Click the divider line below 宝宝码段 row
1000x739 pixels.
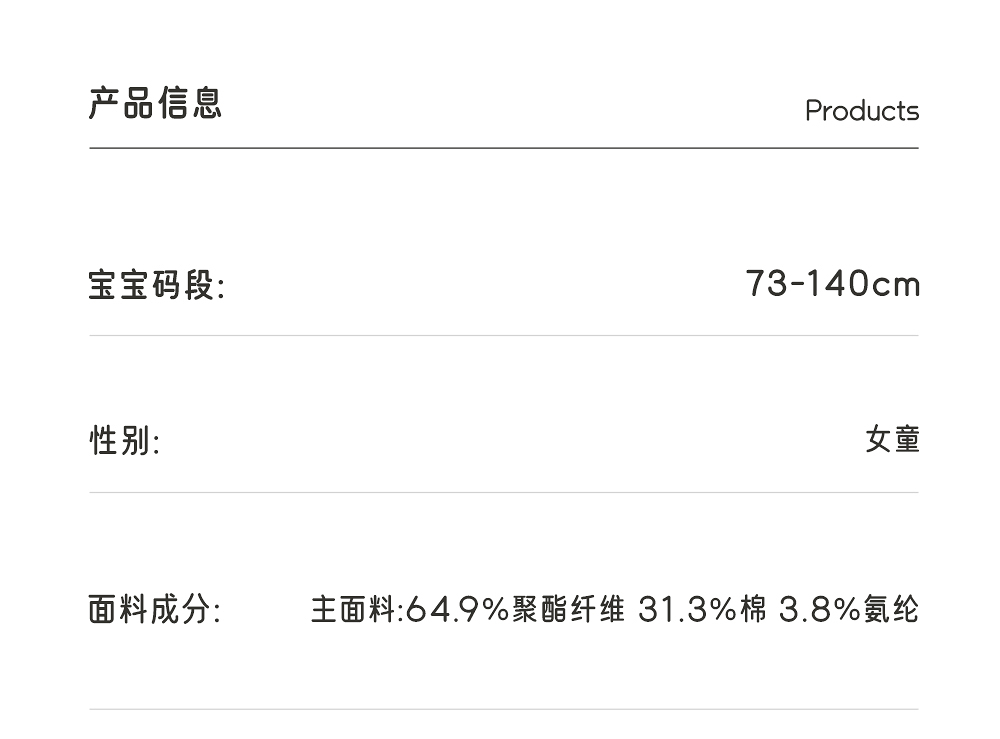tap(503, 336)
